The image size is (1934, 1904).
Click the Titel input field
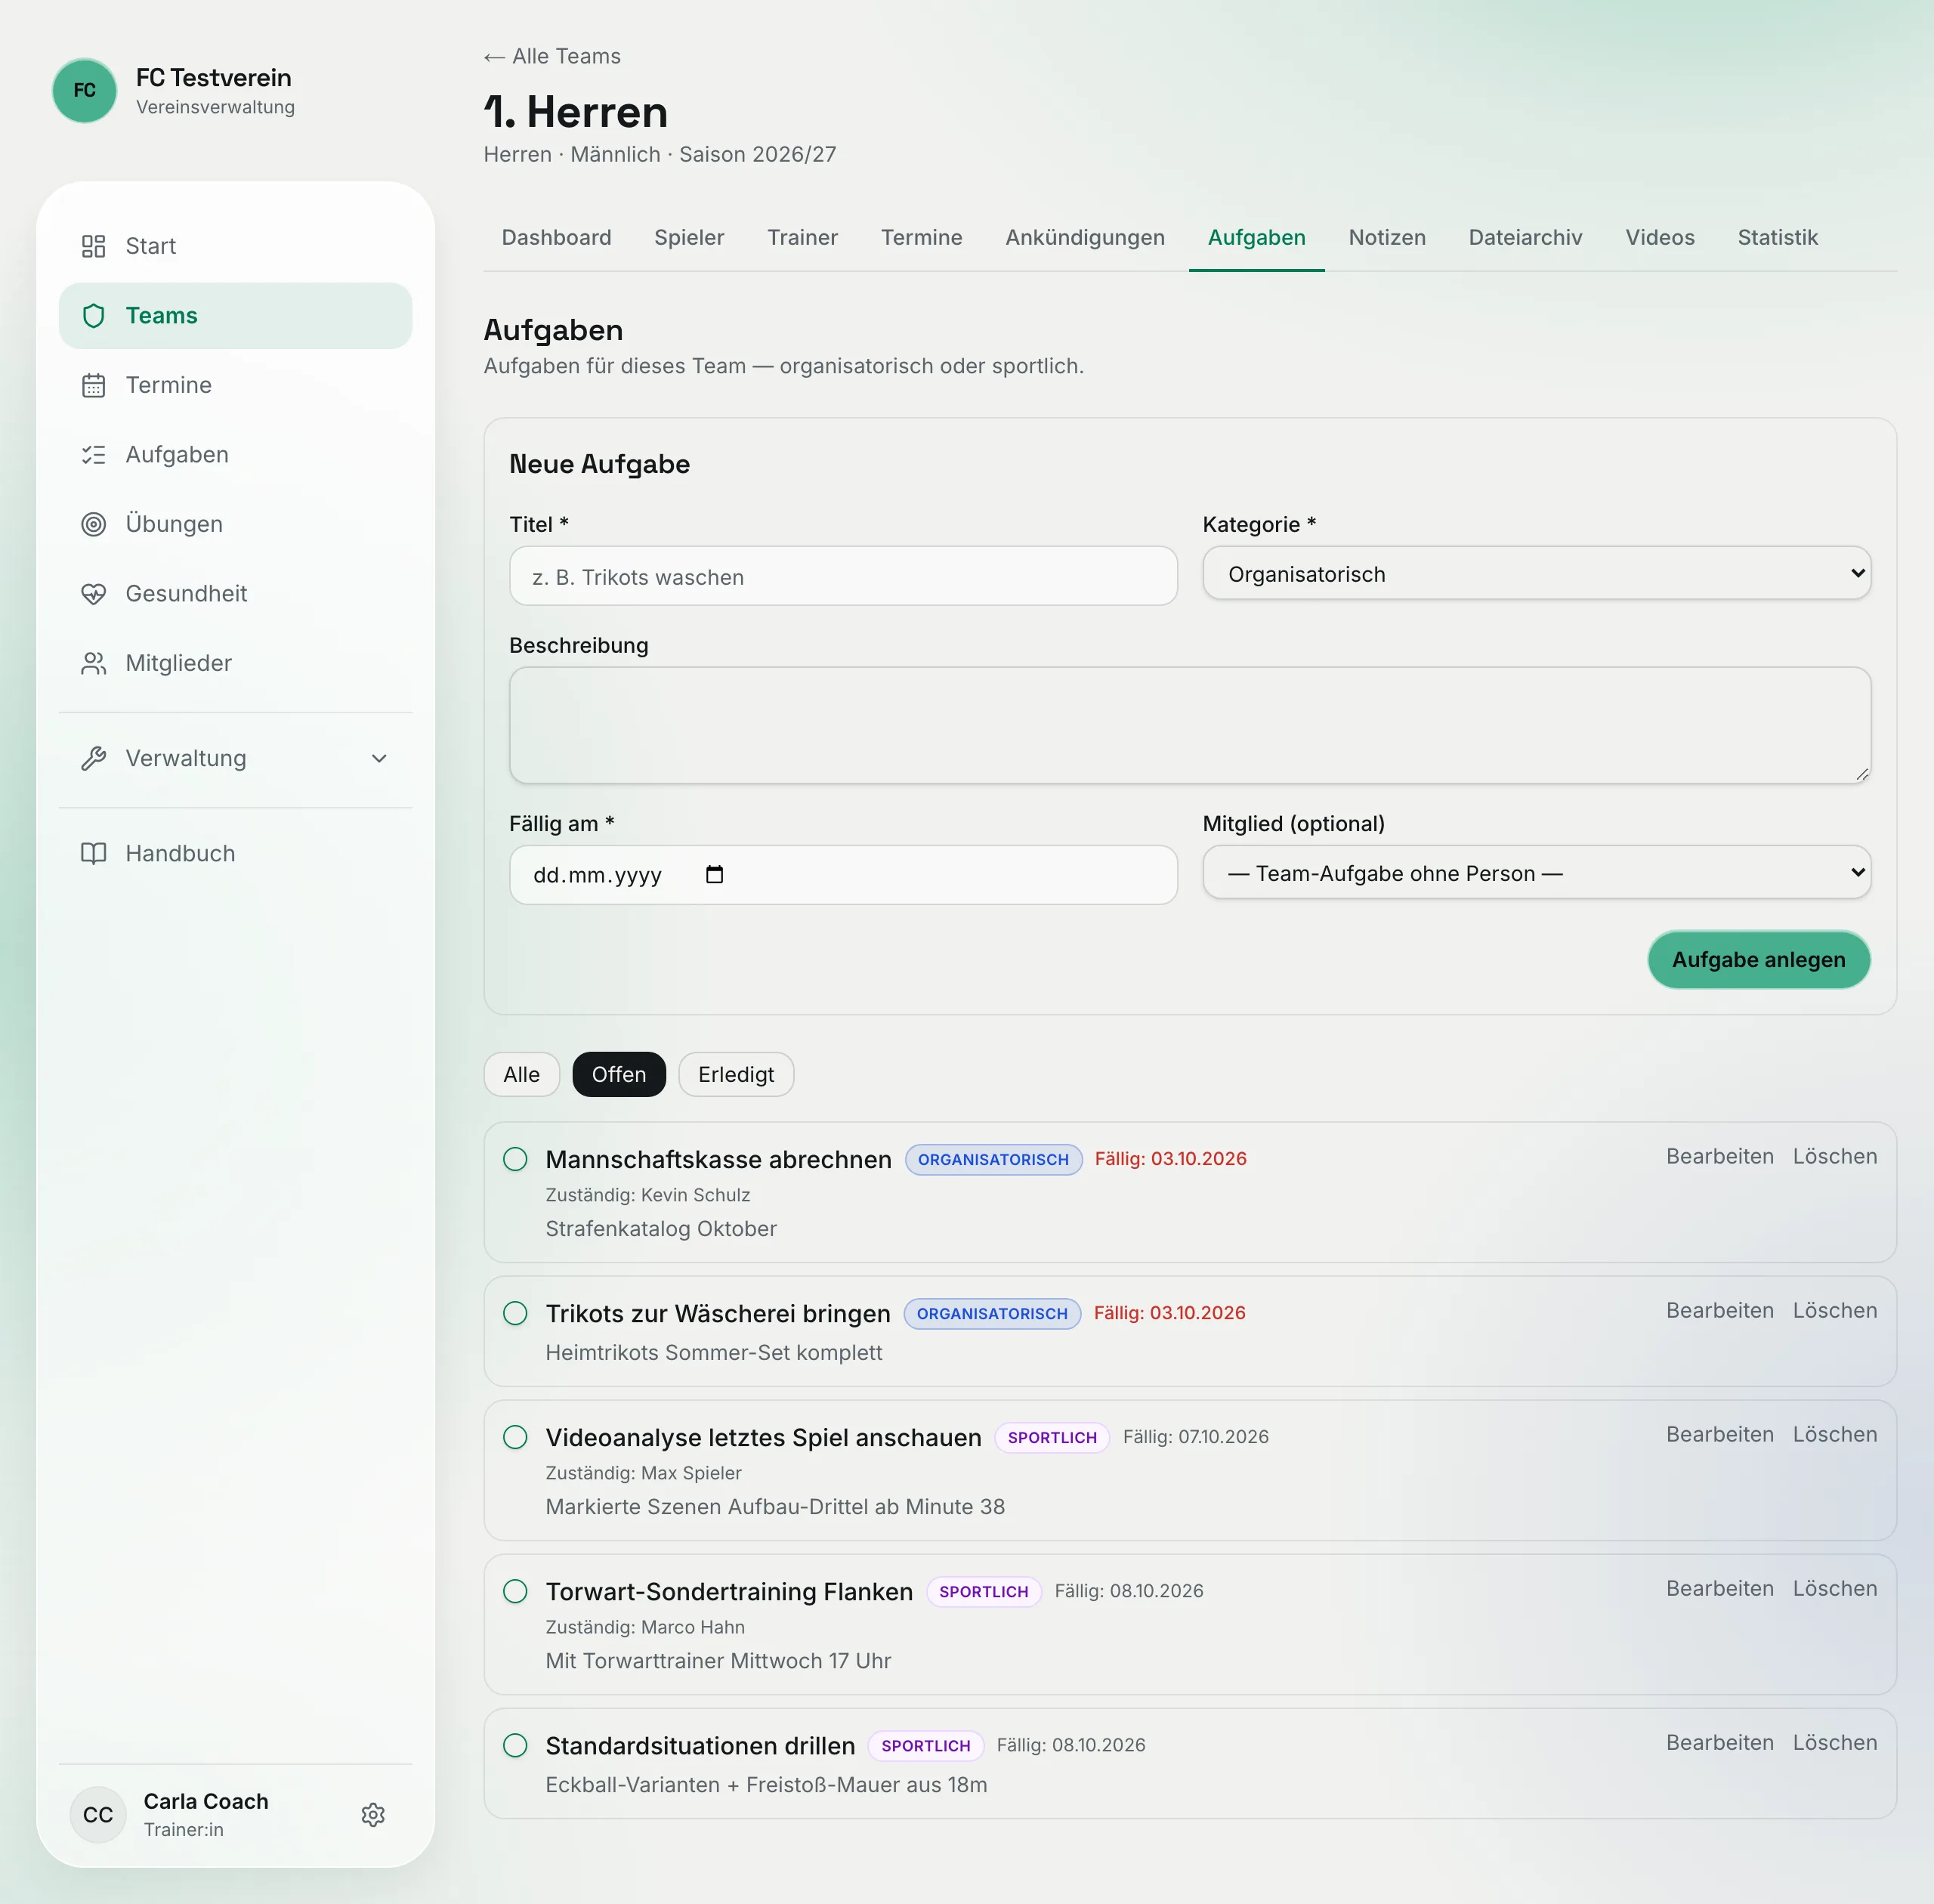click(x=843, y=576)
